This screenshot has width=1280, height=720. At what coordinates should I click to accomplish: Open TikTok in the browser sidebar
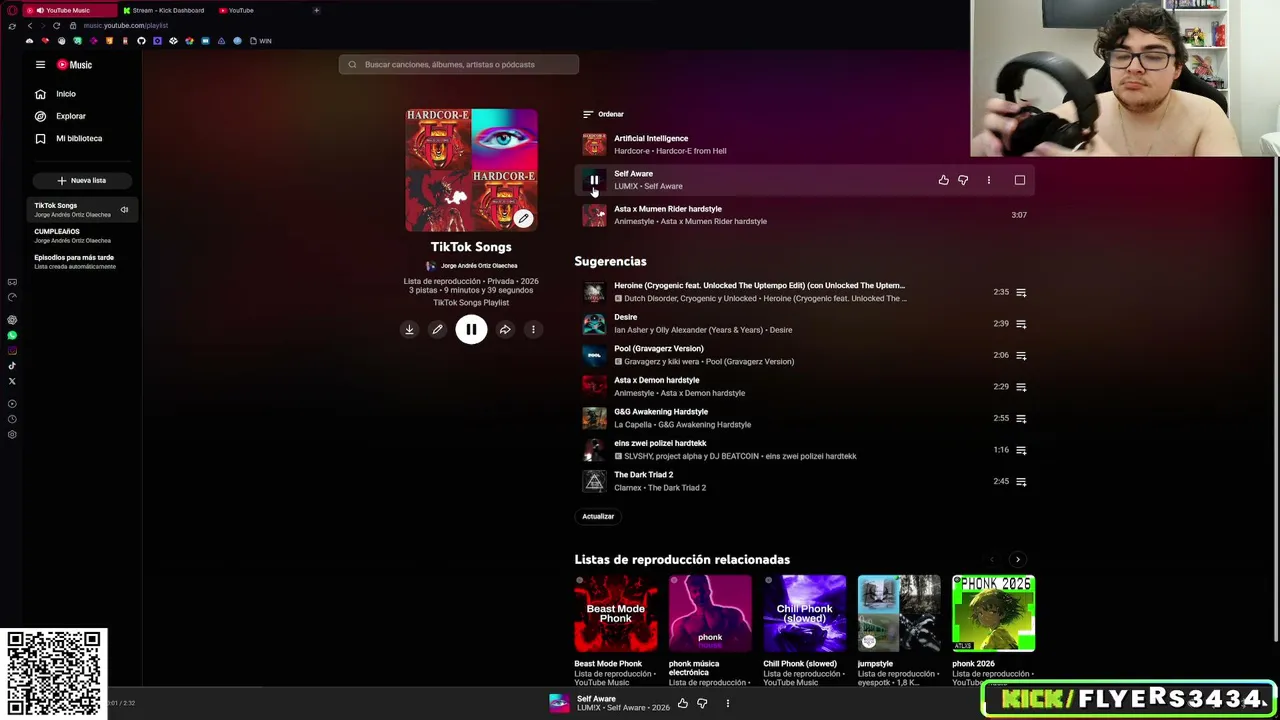[12, 366]
